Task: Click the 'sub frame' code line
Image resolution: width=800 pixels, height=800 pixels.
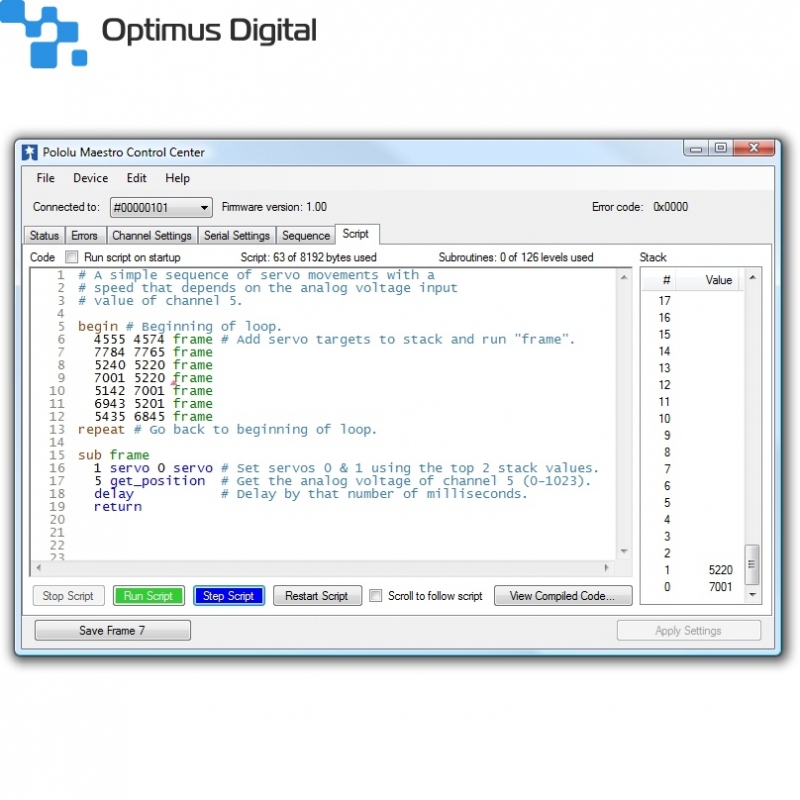Action: [113, 455]
